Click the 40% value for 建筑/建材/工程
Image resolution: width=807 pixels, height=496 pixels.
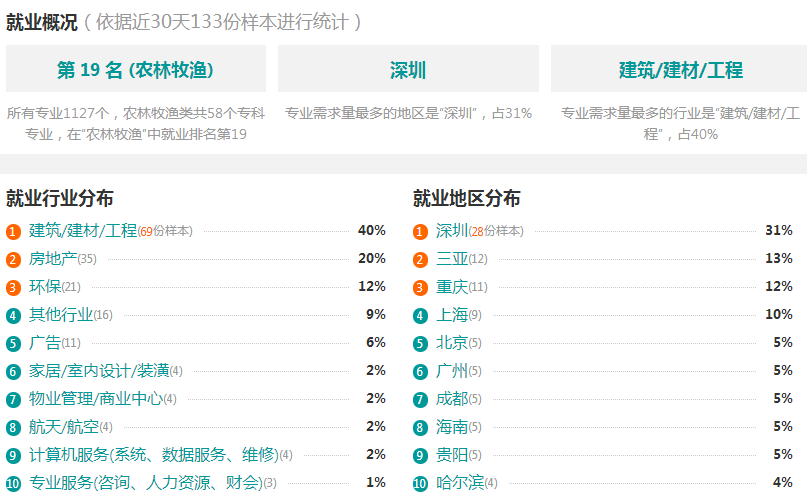[x=372, y=231]
